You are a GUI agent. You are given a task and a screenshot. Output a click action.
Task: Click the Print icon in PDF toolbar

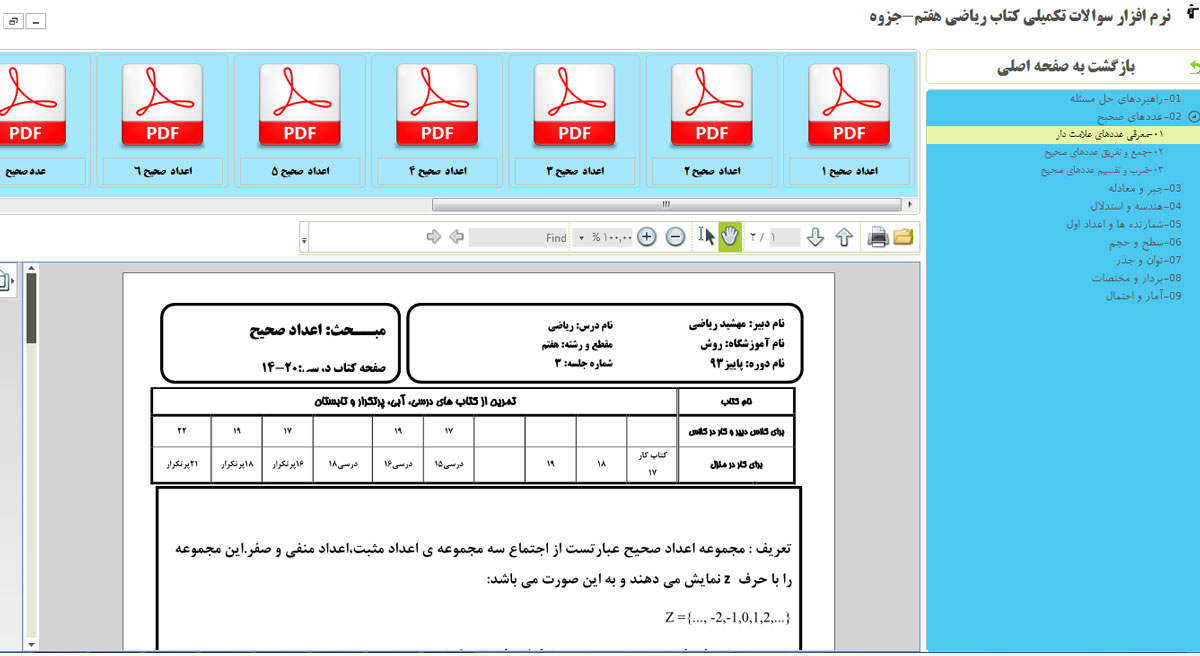pos(877,237)
